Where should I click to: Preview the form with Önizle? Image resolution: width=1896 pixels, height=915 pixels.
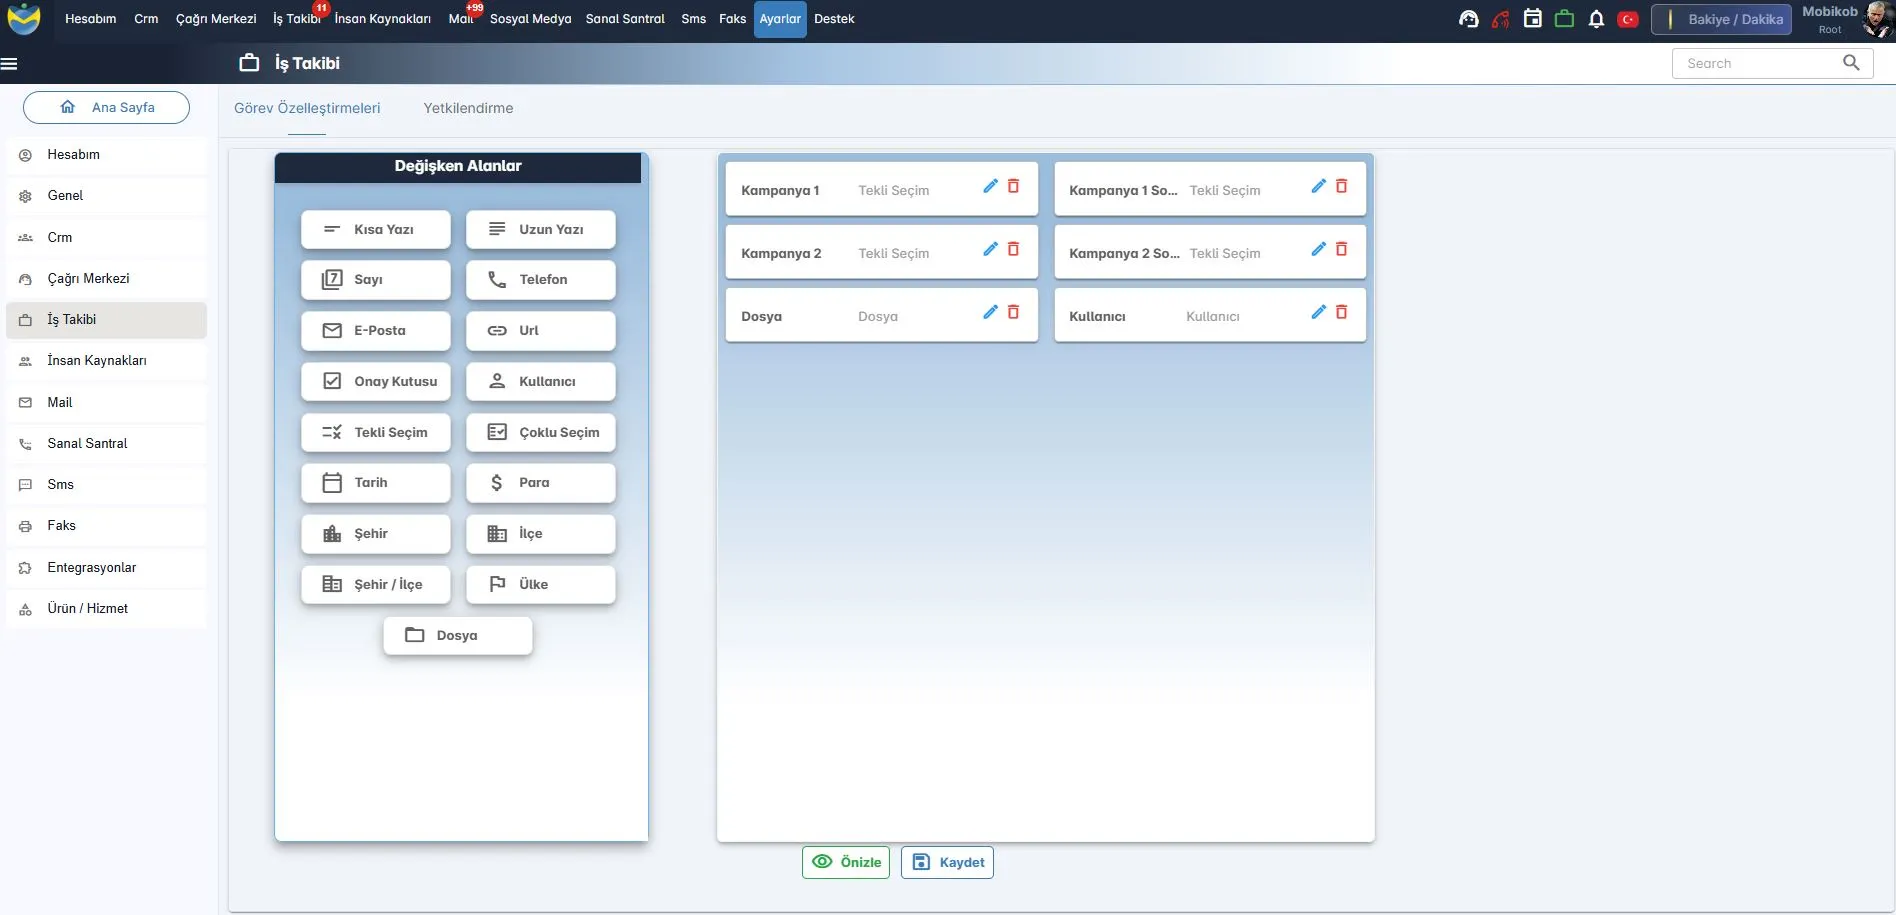pos(846,862)
